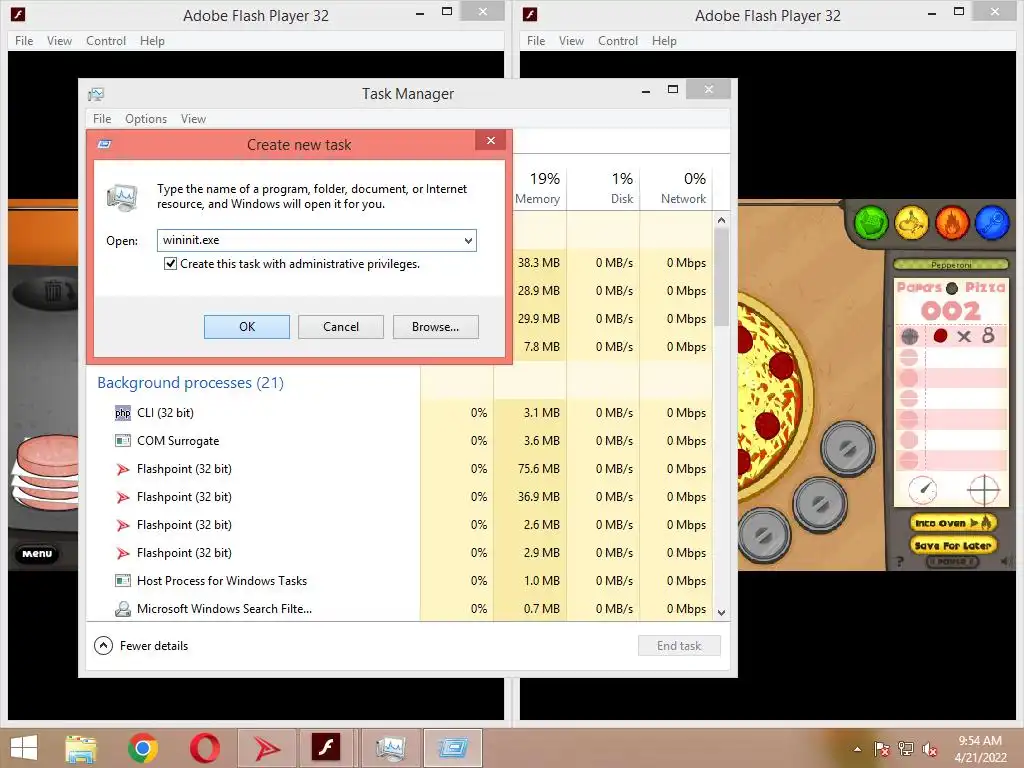Click the Task Manager title bar icon
Viewport: 1024px width, 768px height.
[96, 94]
